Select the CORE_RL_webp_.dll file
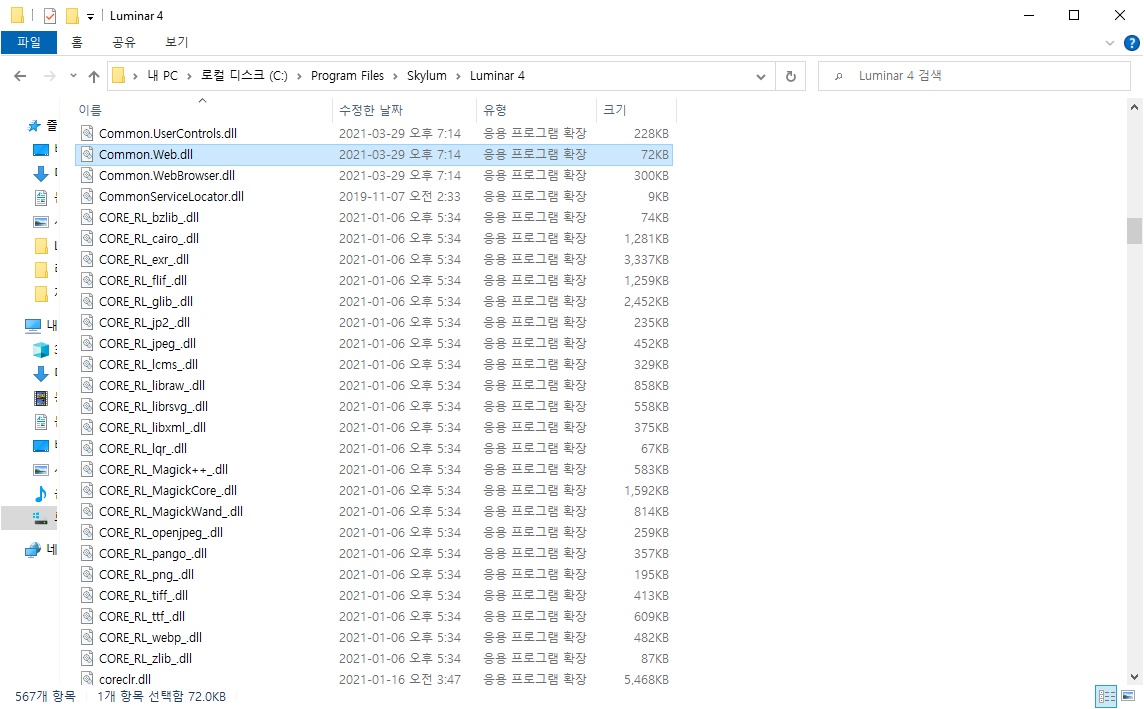The image size is (1144, 709). (x=374, y=638)
